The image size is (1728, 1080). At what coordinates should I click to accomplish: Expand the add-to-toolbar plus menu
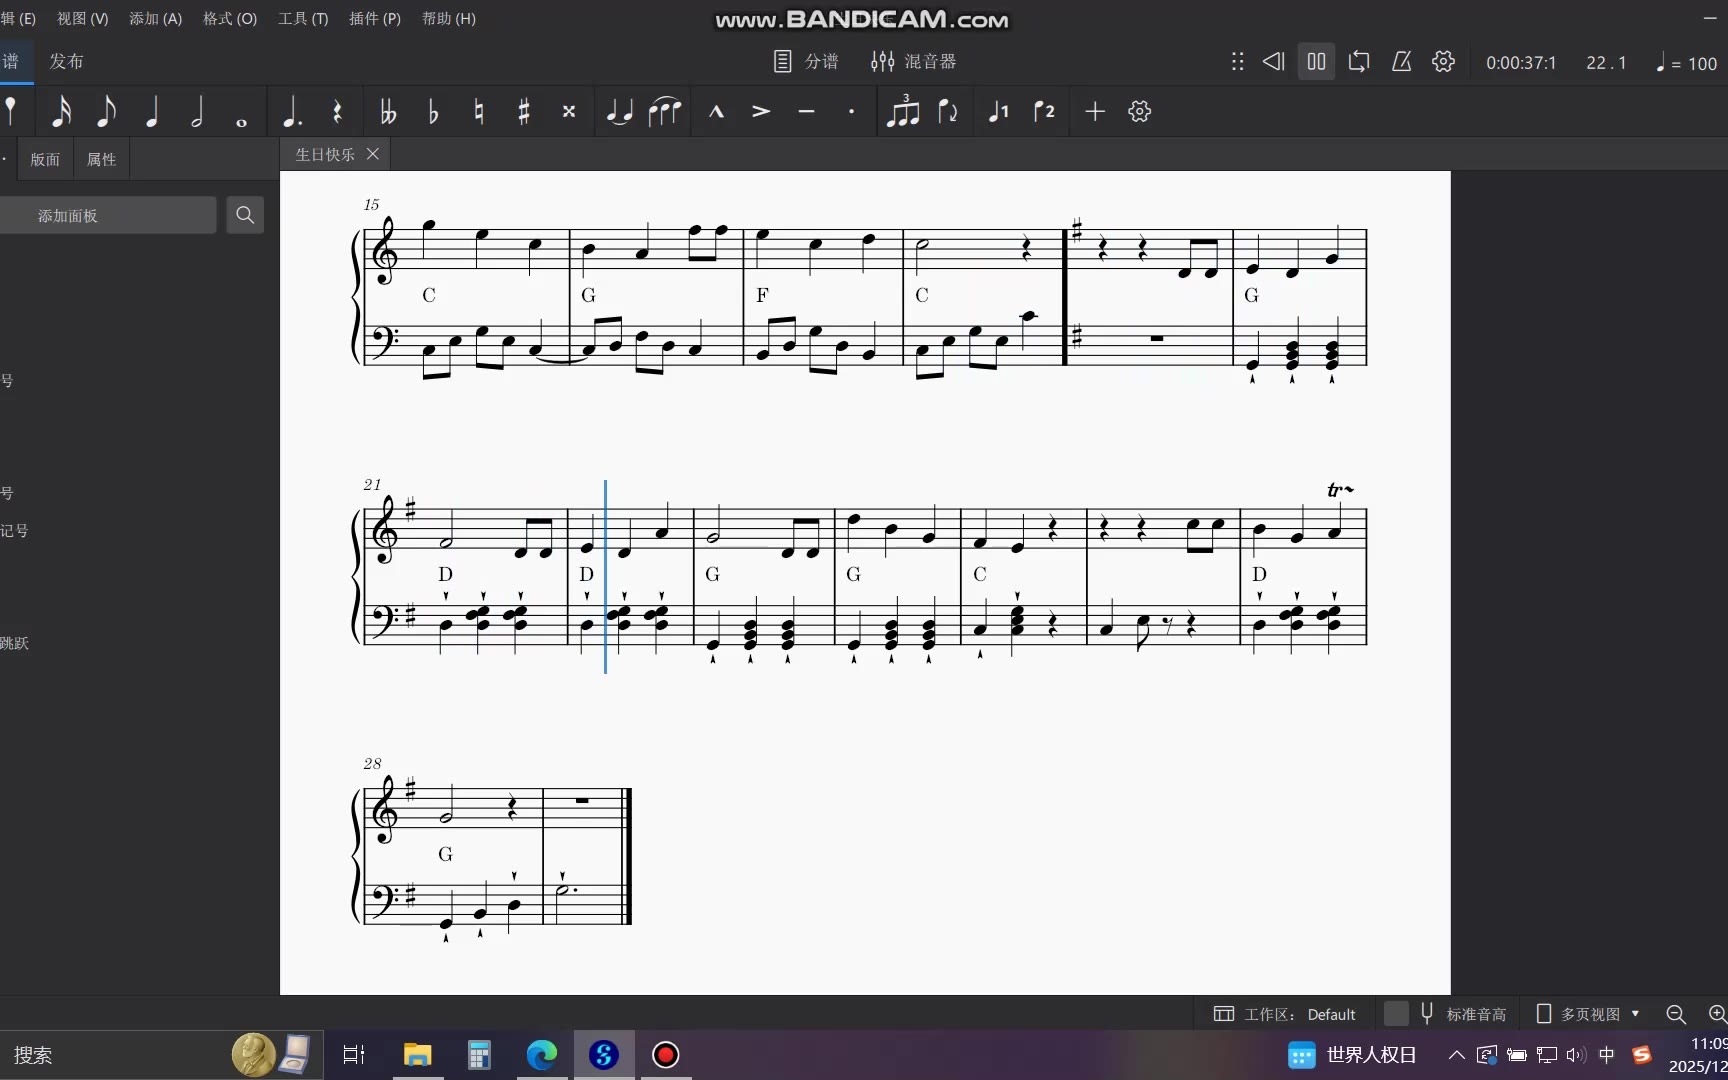coord(1095,112)
